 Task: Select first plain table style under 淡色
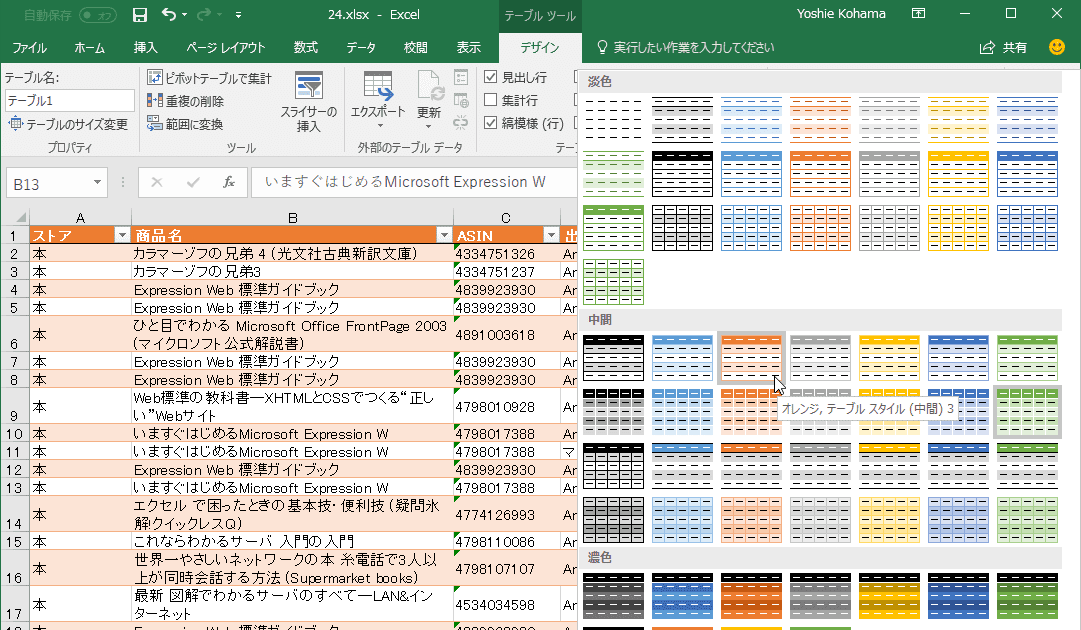(x=614, y=120)
